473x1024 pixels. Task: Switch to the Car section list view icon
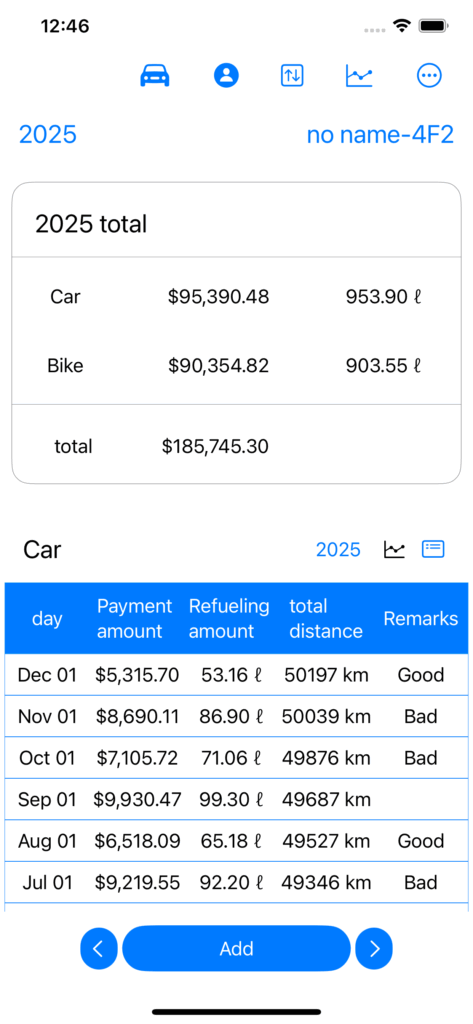tap(433, 549)
